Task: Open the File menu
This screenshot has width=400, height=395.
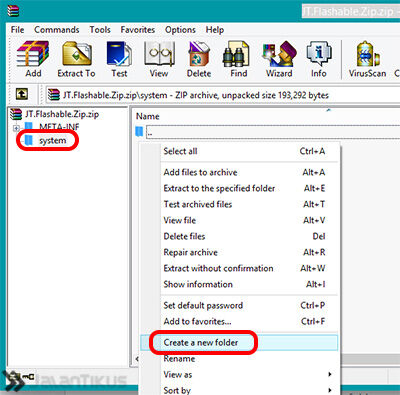Action: pos(17,30)
